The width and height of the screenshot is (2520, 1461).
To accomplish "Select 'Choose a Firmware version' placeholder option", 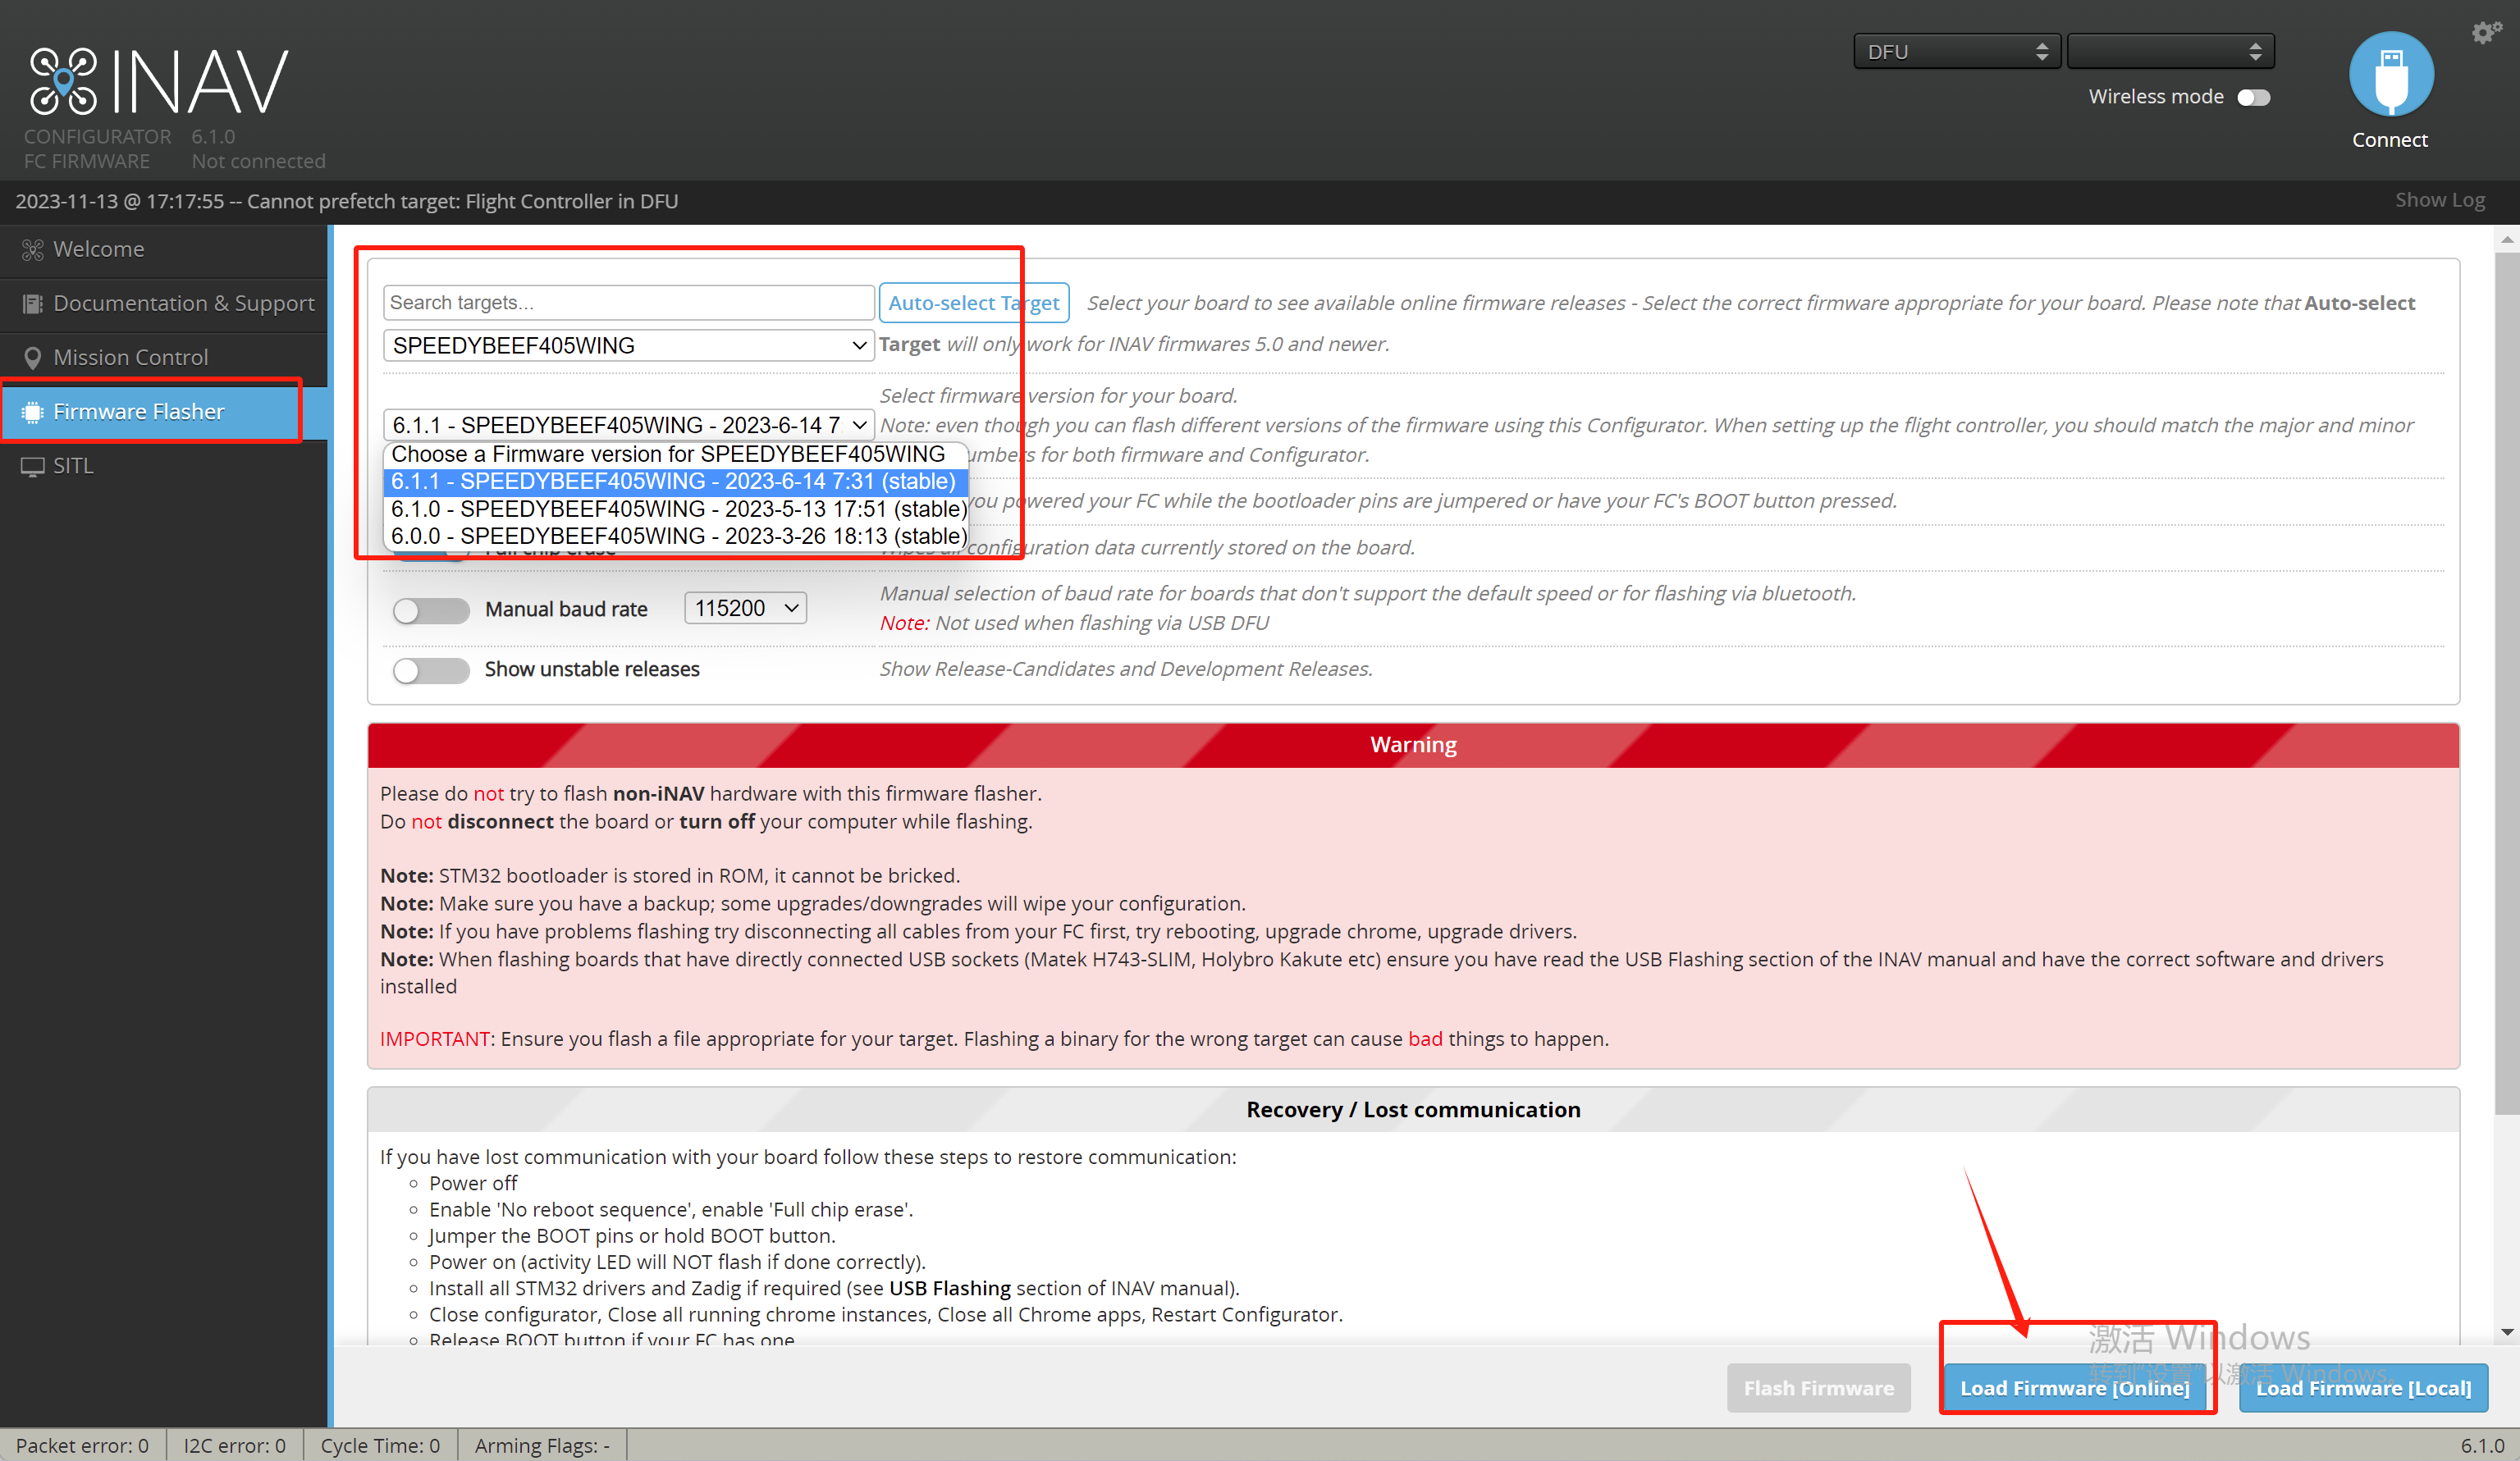I will (x=675, y=454).
